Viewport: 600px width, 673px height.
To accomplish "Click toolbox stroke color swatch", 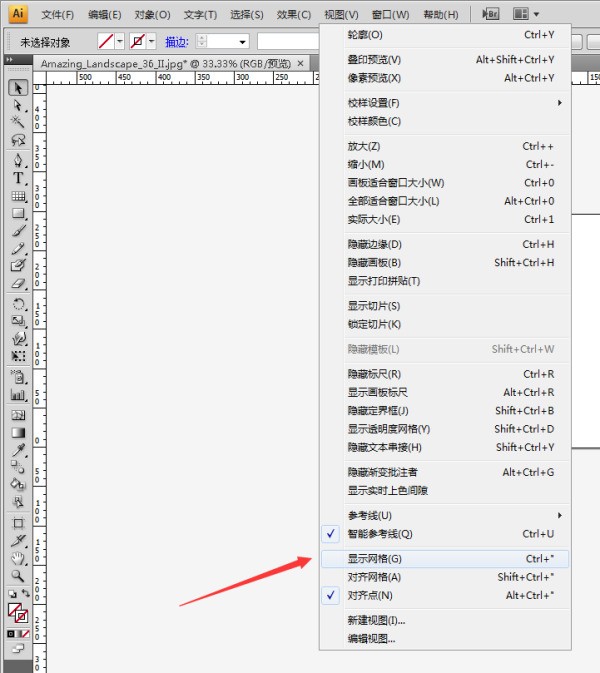I will (21, 616).
